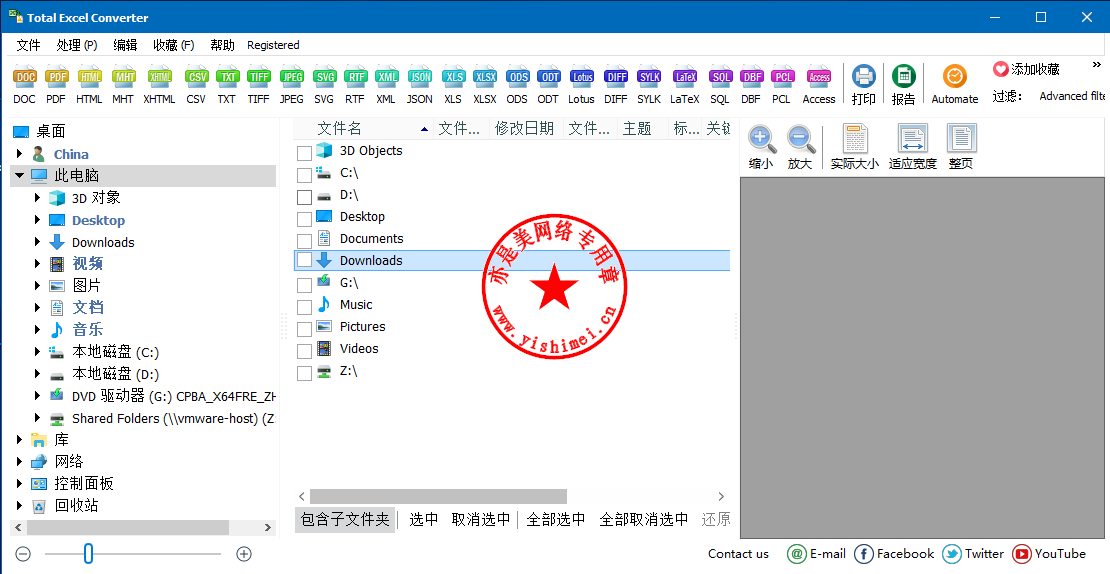Select SYLK format icon
The height and width of the screenshot is (574, 1110).
(649, 85)
